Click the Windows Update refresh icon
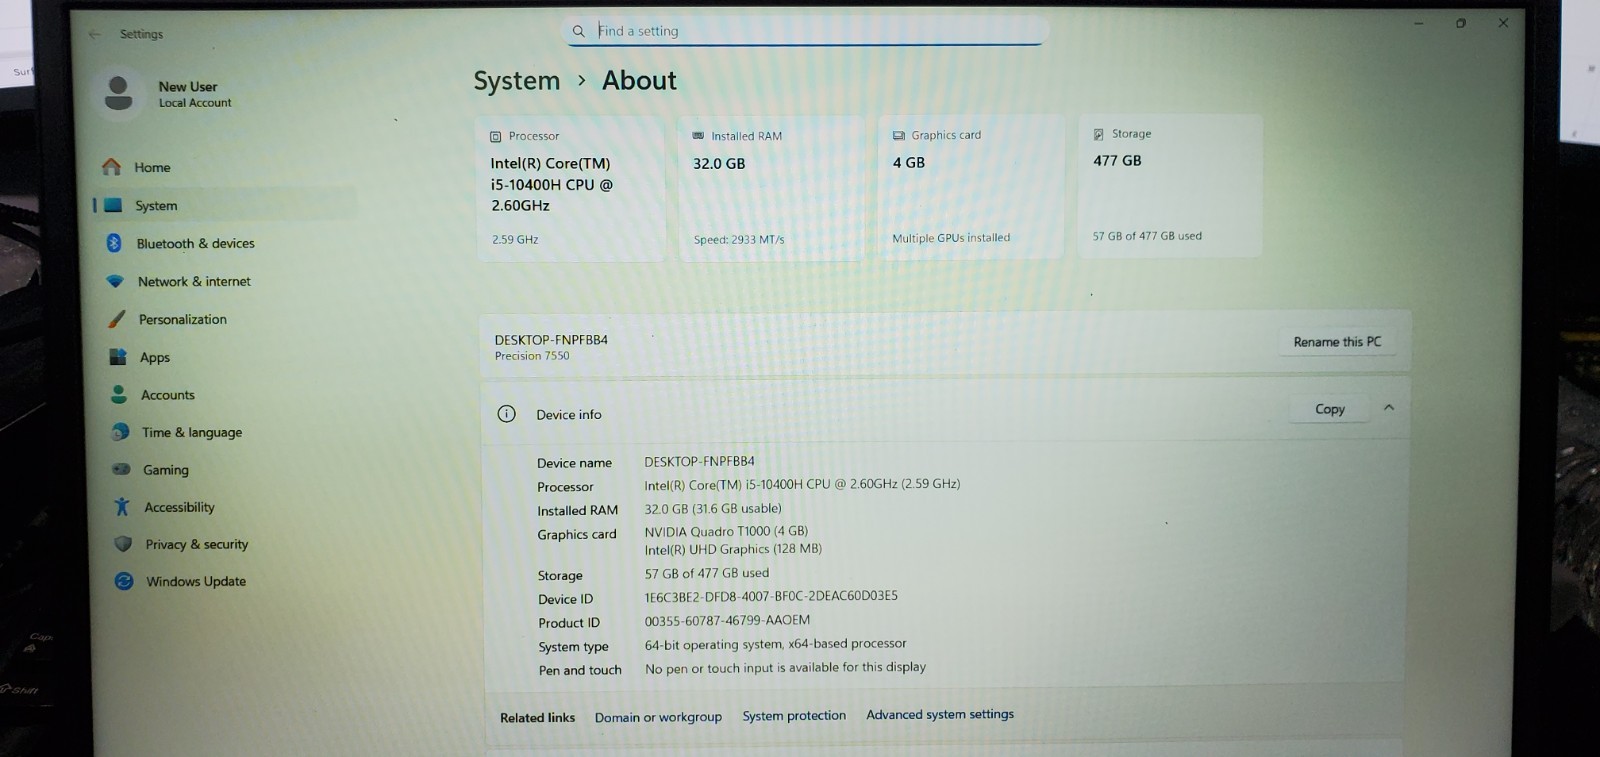The width and height of the screenshot is (1600, 757). 124,581
